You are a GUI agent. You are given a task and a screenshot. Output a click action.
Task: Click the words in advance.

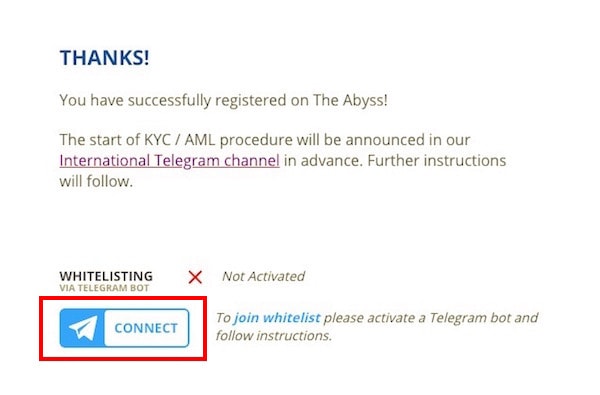[323, 161]
